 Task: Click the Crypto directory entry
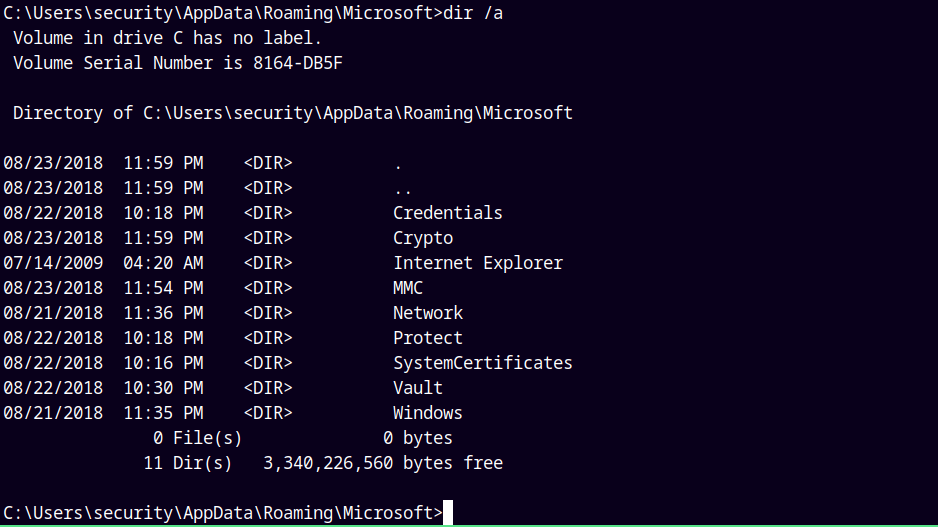coord(422,238)
